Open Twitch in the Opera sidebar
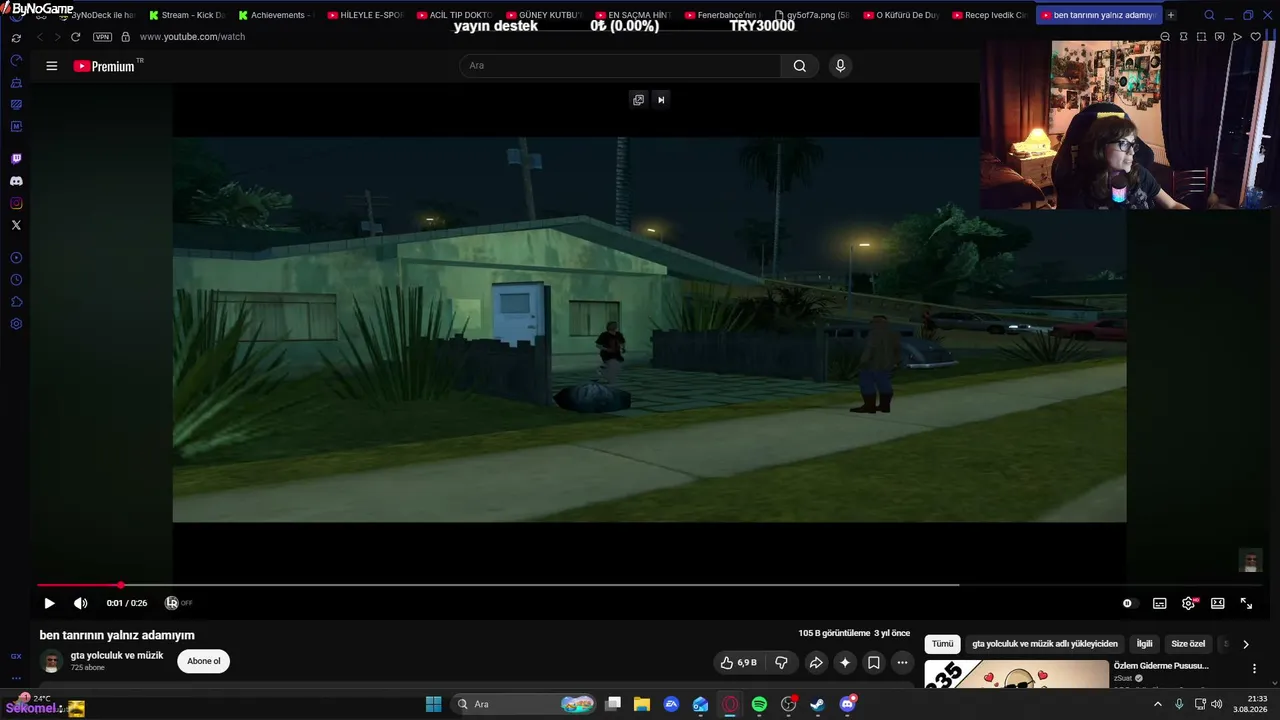This screenshot has width=1280, height=720. tap(16, 159)
